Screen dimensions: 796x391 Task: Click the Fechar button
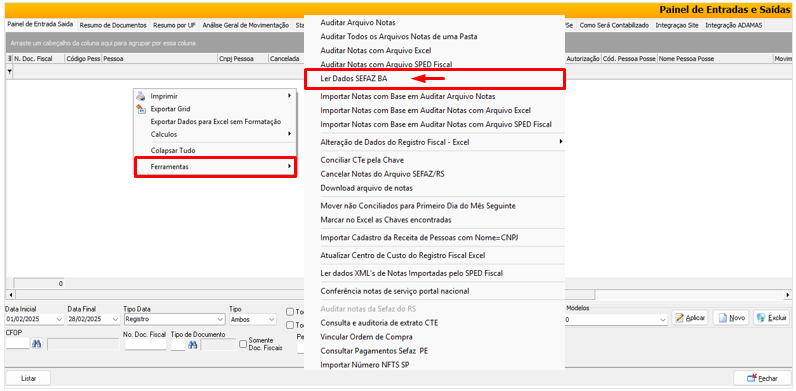762,378
